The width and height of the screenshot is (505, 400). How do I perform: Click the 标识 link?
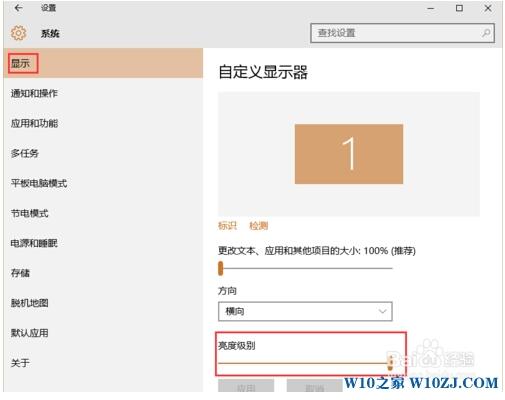pos(227,226)
